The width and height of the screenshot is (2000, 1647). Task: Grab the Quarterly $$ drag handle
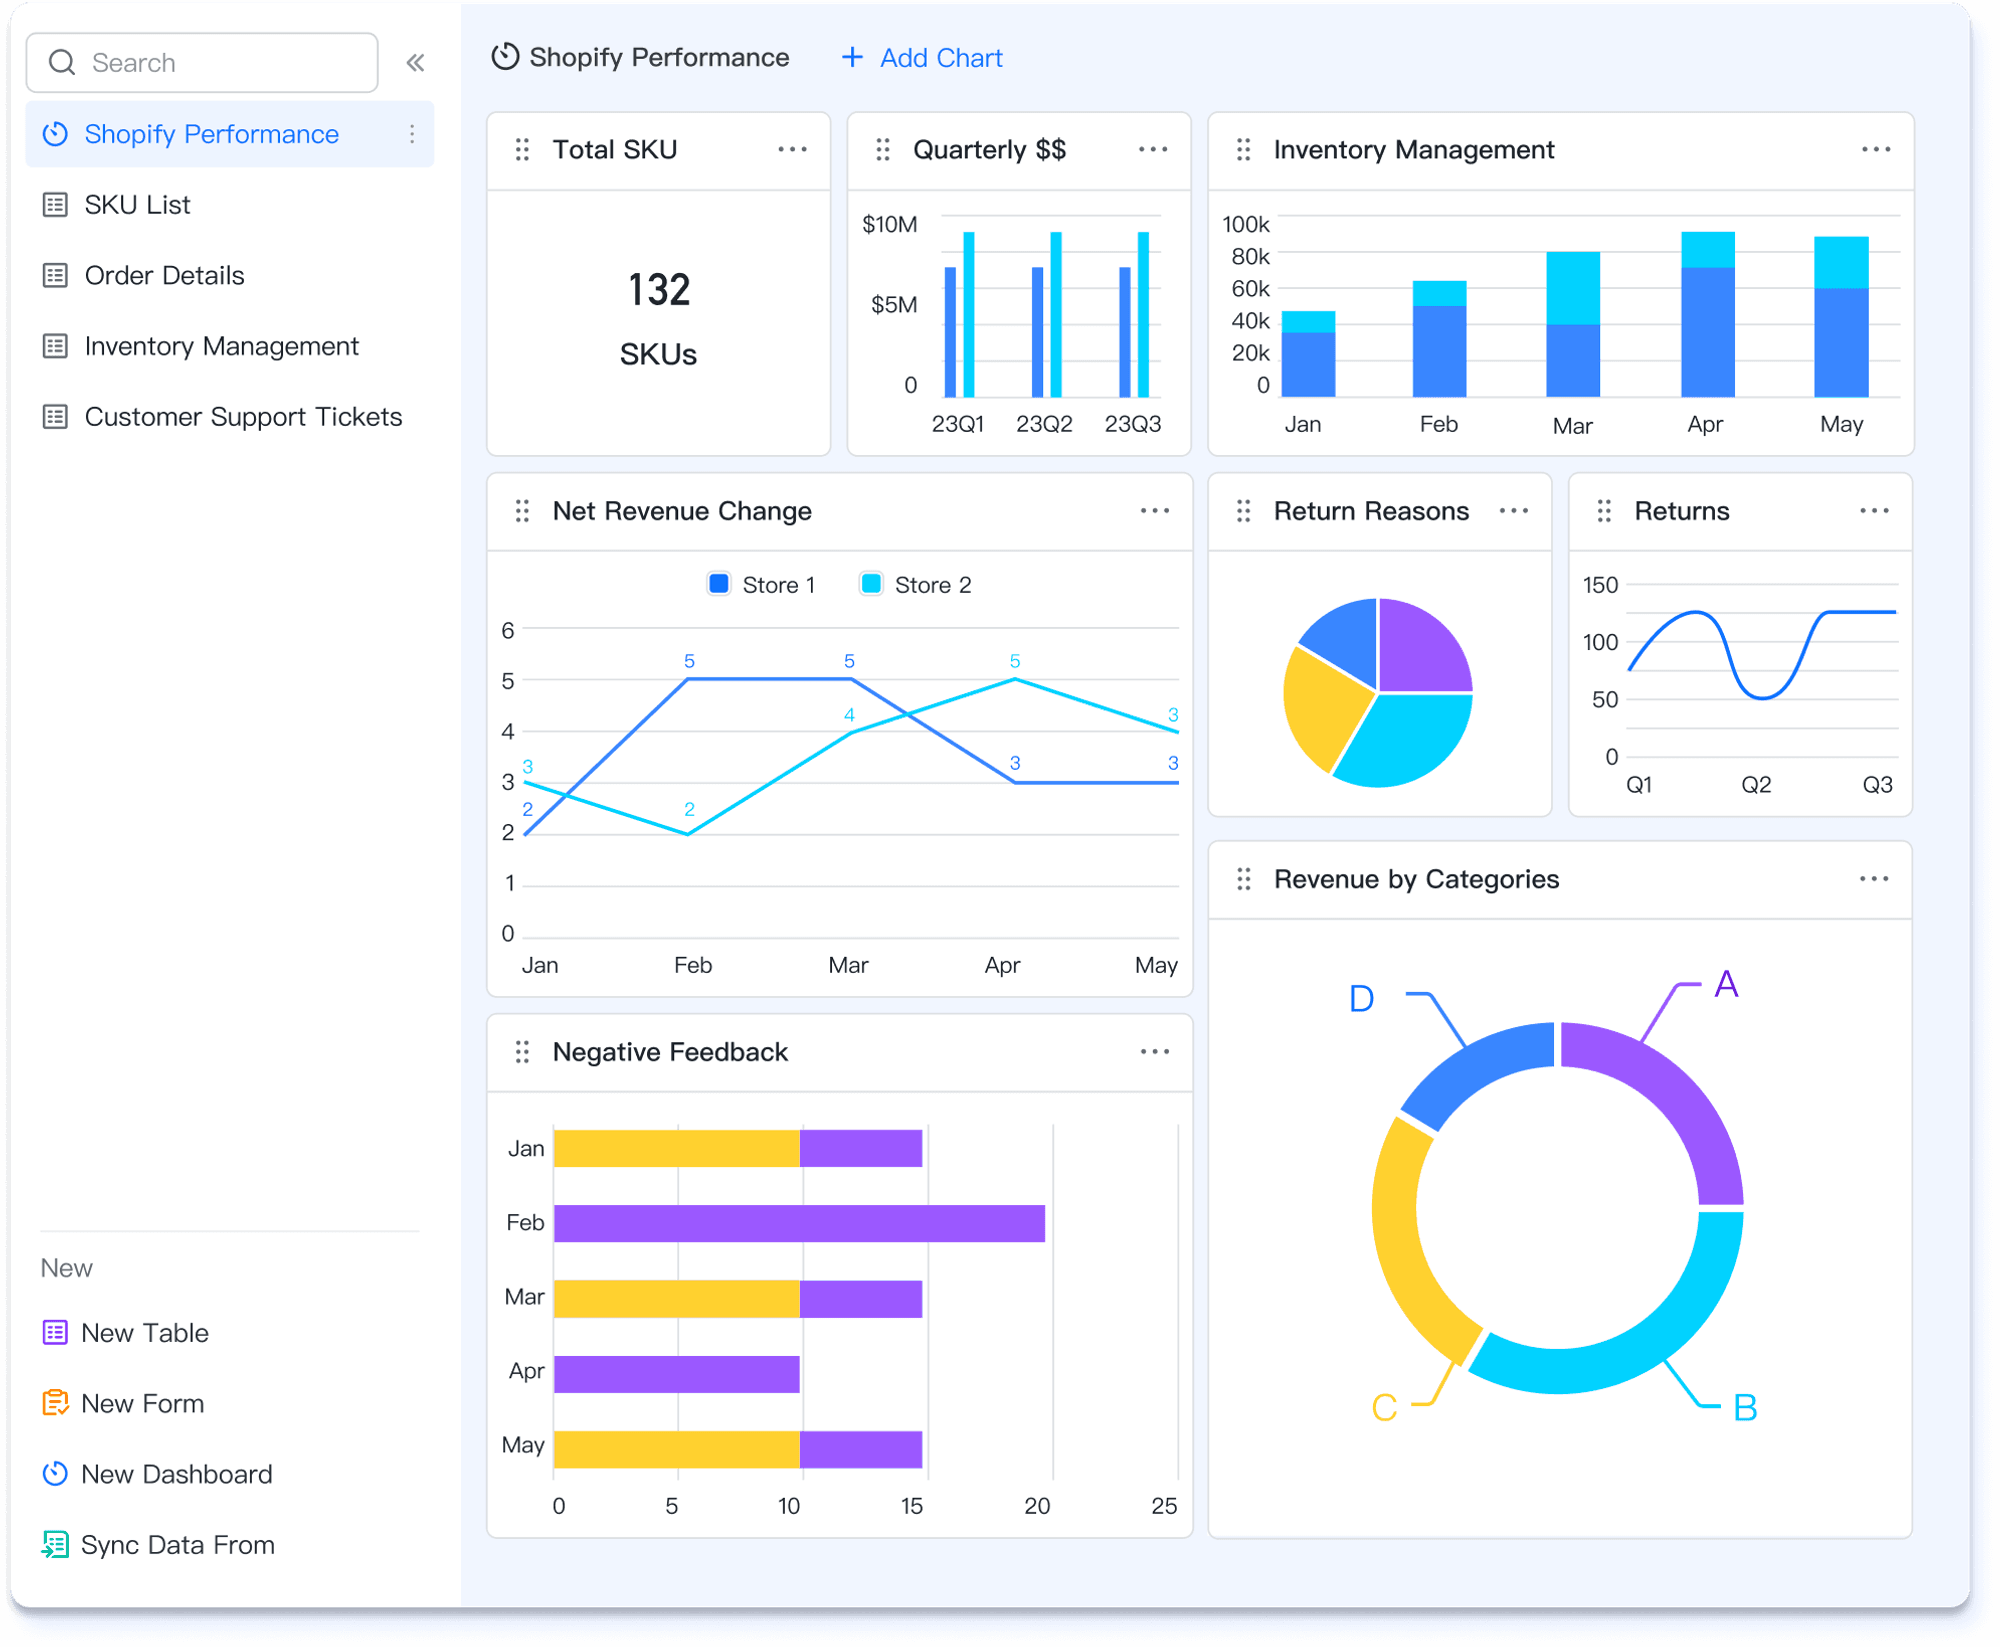click(883, 150)
